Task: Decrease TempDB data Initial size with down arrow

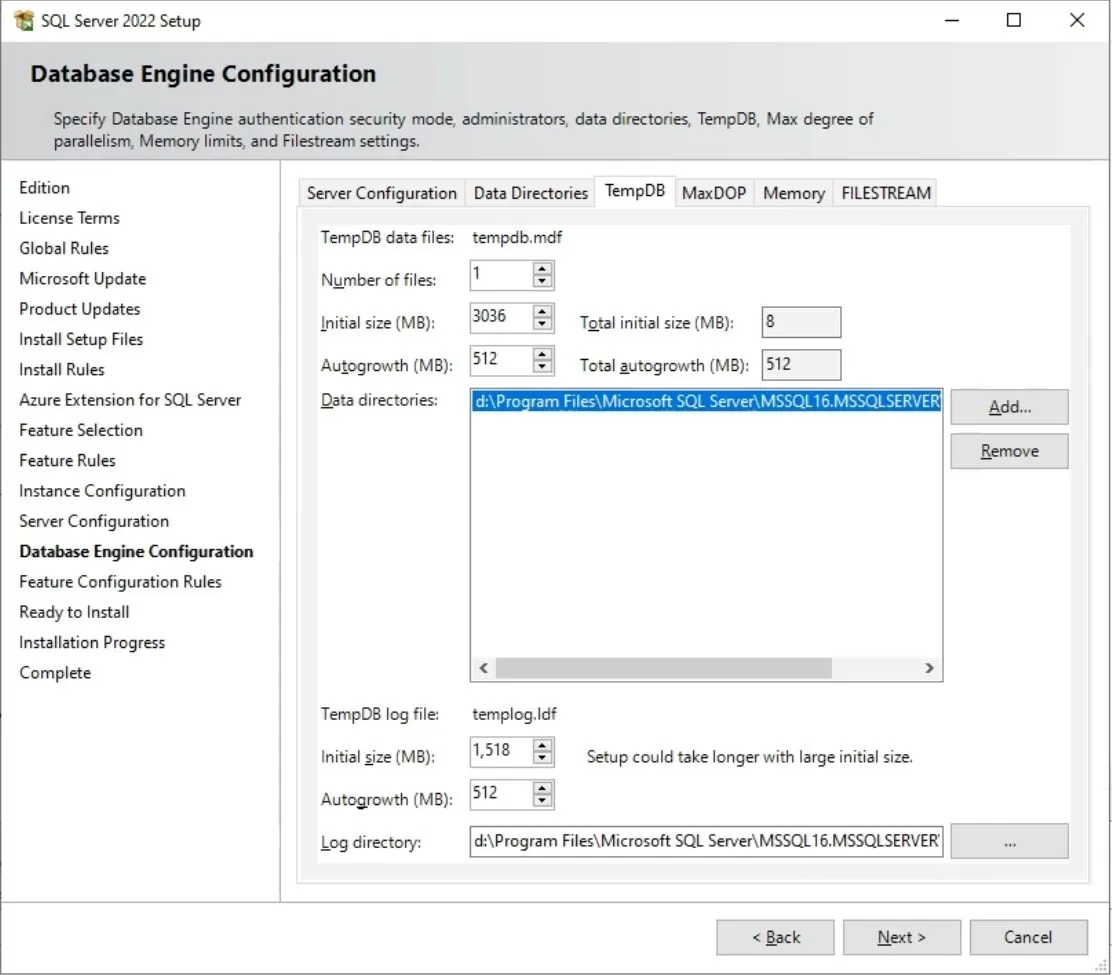Action: (543, 324)
